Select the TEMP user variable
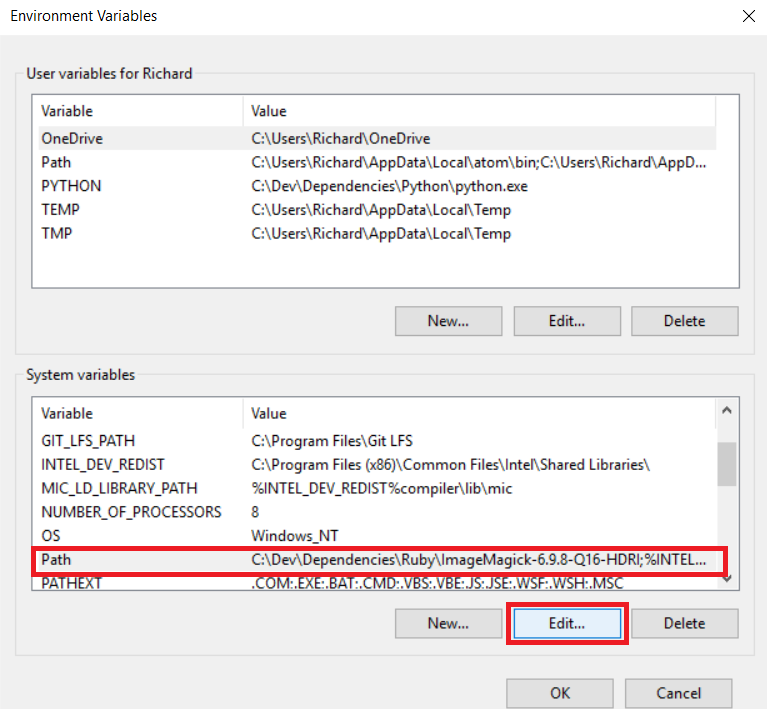Screen dimensions: 767x709 coord(377,210)
